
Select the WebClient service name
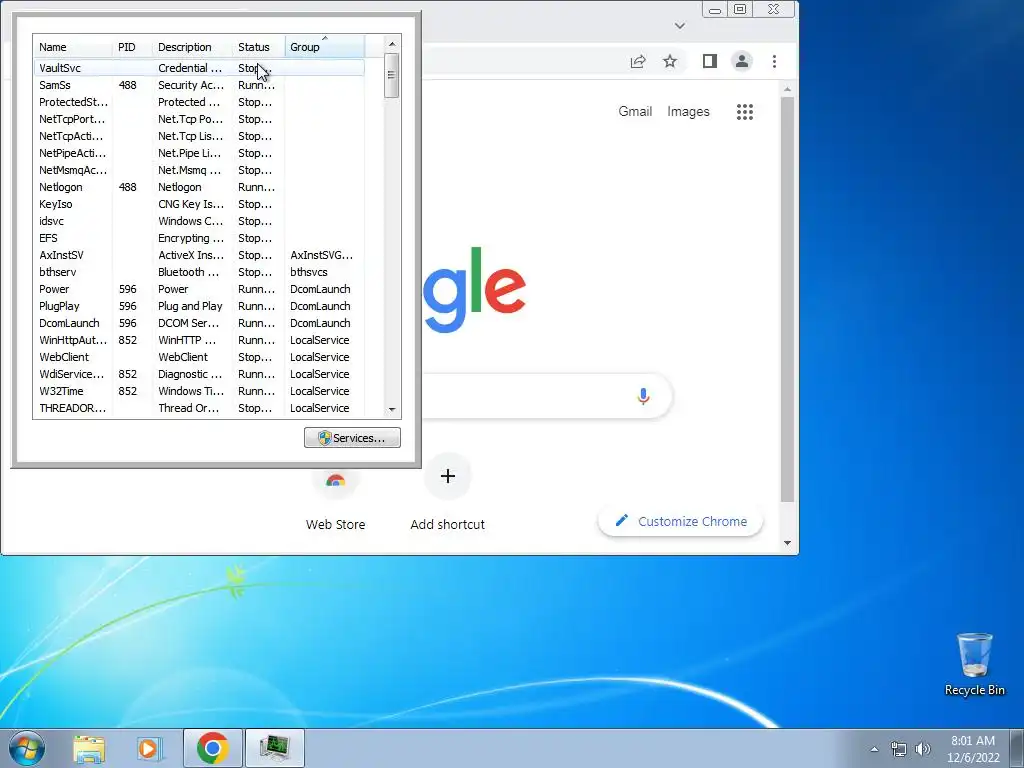point(64,357)
